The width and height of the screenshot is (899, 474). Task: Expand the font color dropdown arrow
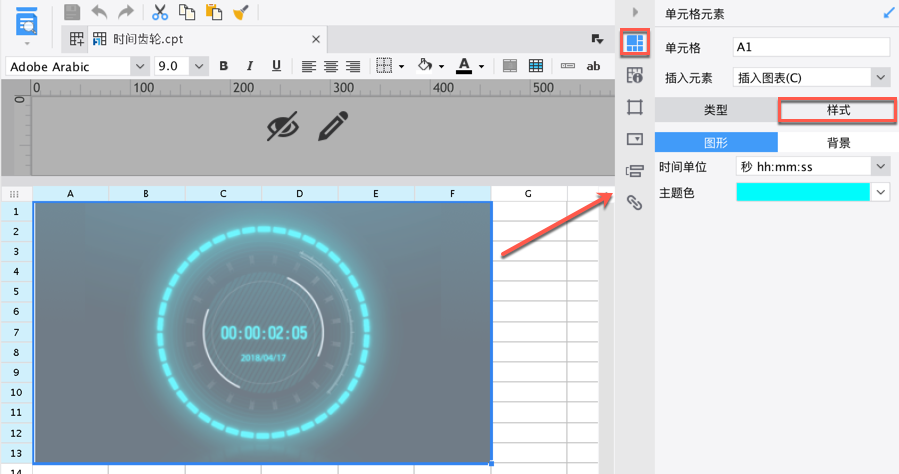click(481, 66)
